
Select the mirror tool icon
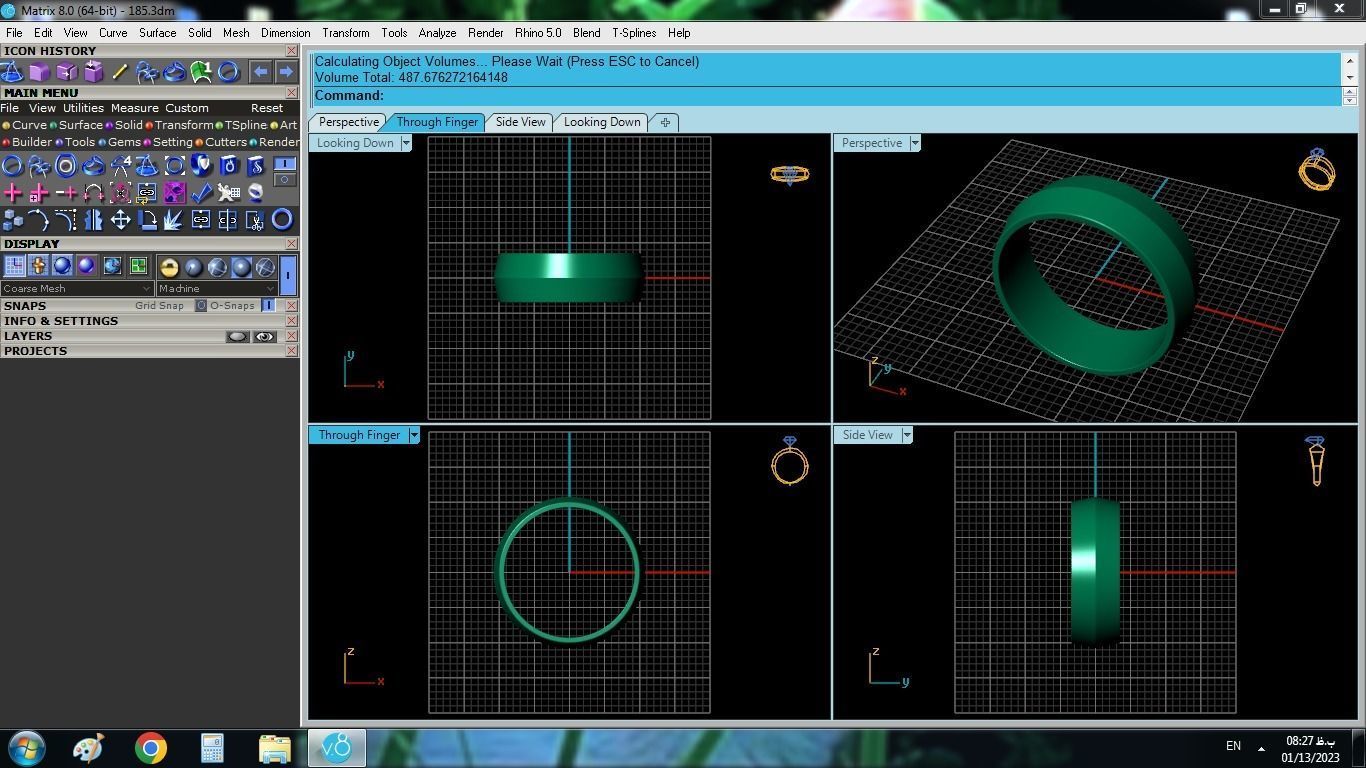[93, 220]
